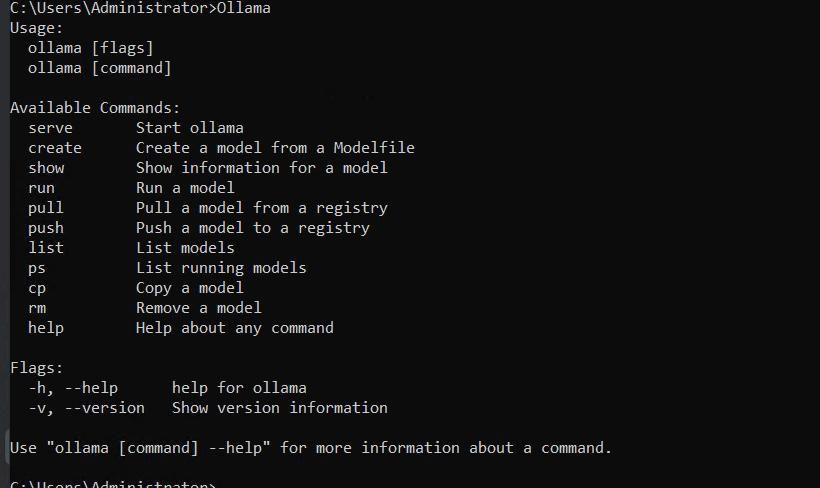Click the 'rm' command entry
The height and width of the screenshot is (488, 820).
tap(37, 308)
